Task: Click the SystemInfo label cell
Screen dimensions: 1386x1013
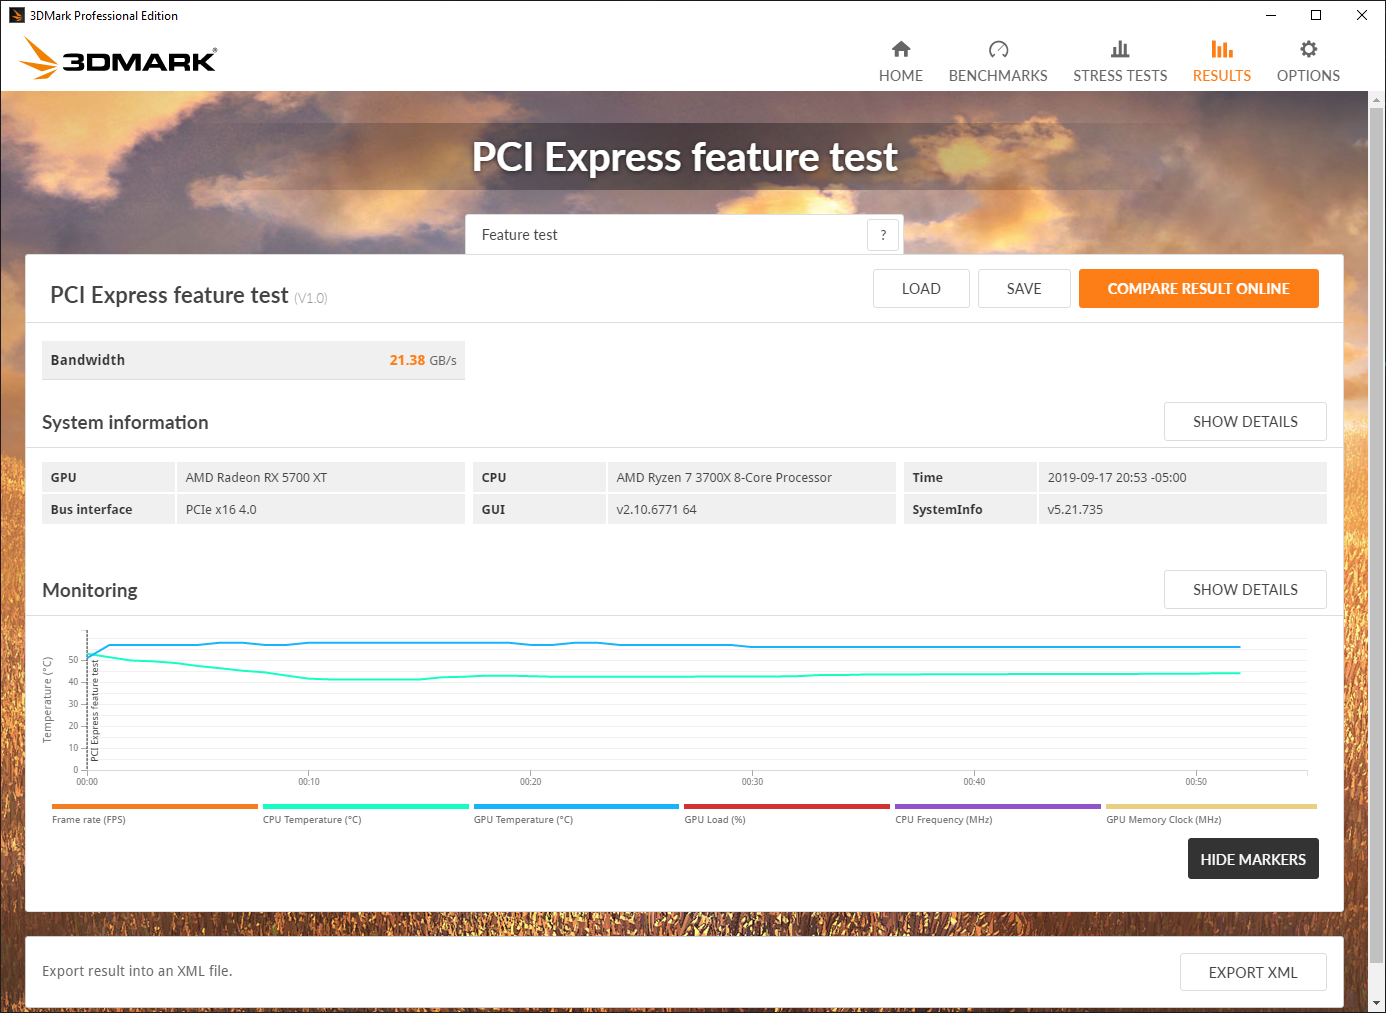Action: 970,510
